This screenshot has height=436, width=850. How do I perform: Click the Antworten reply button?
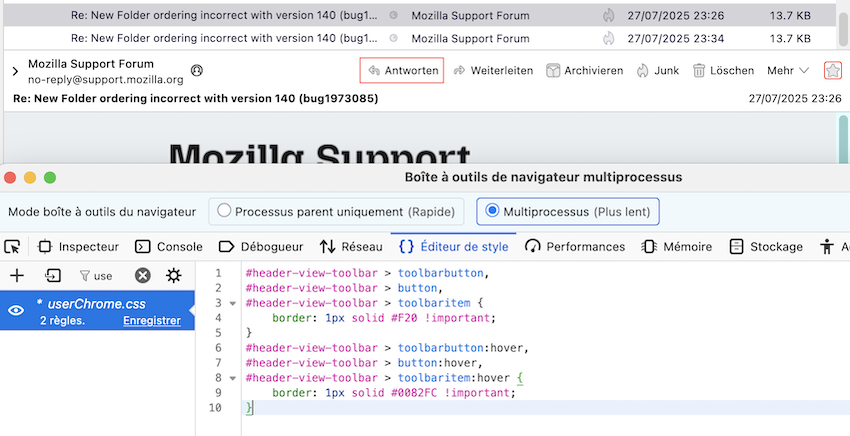(402, 71)
